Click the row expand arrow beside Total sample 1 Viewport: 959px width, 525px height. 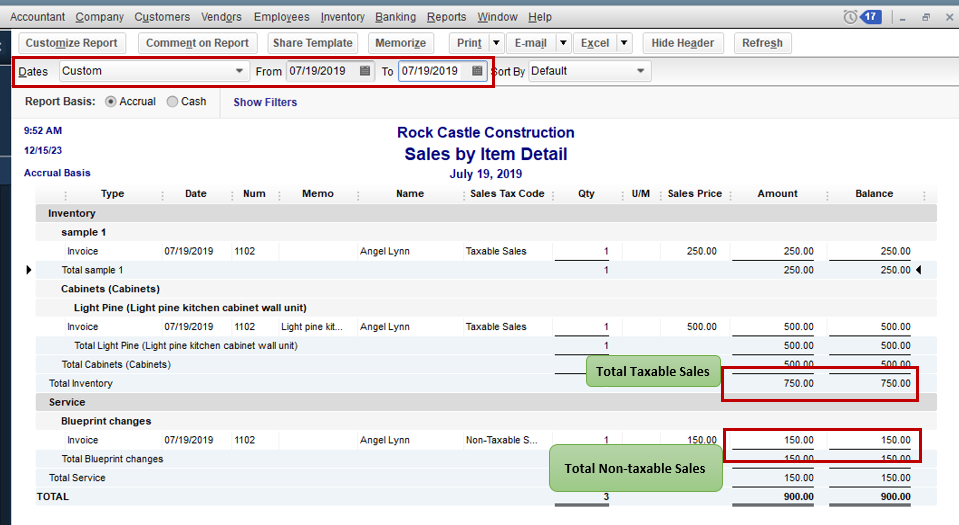[29, 270]
